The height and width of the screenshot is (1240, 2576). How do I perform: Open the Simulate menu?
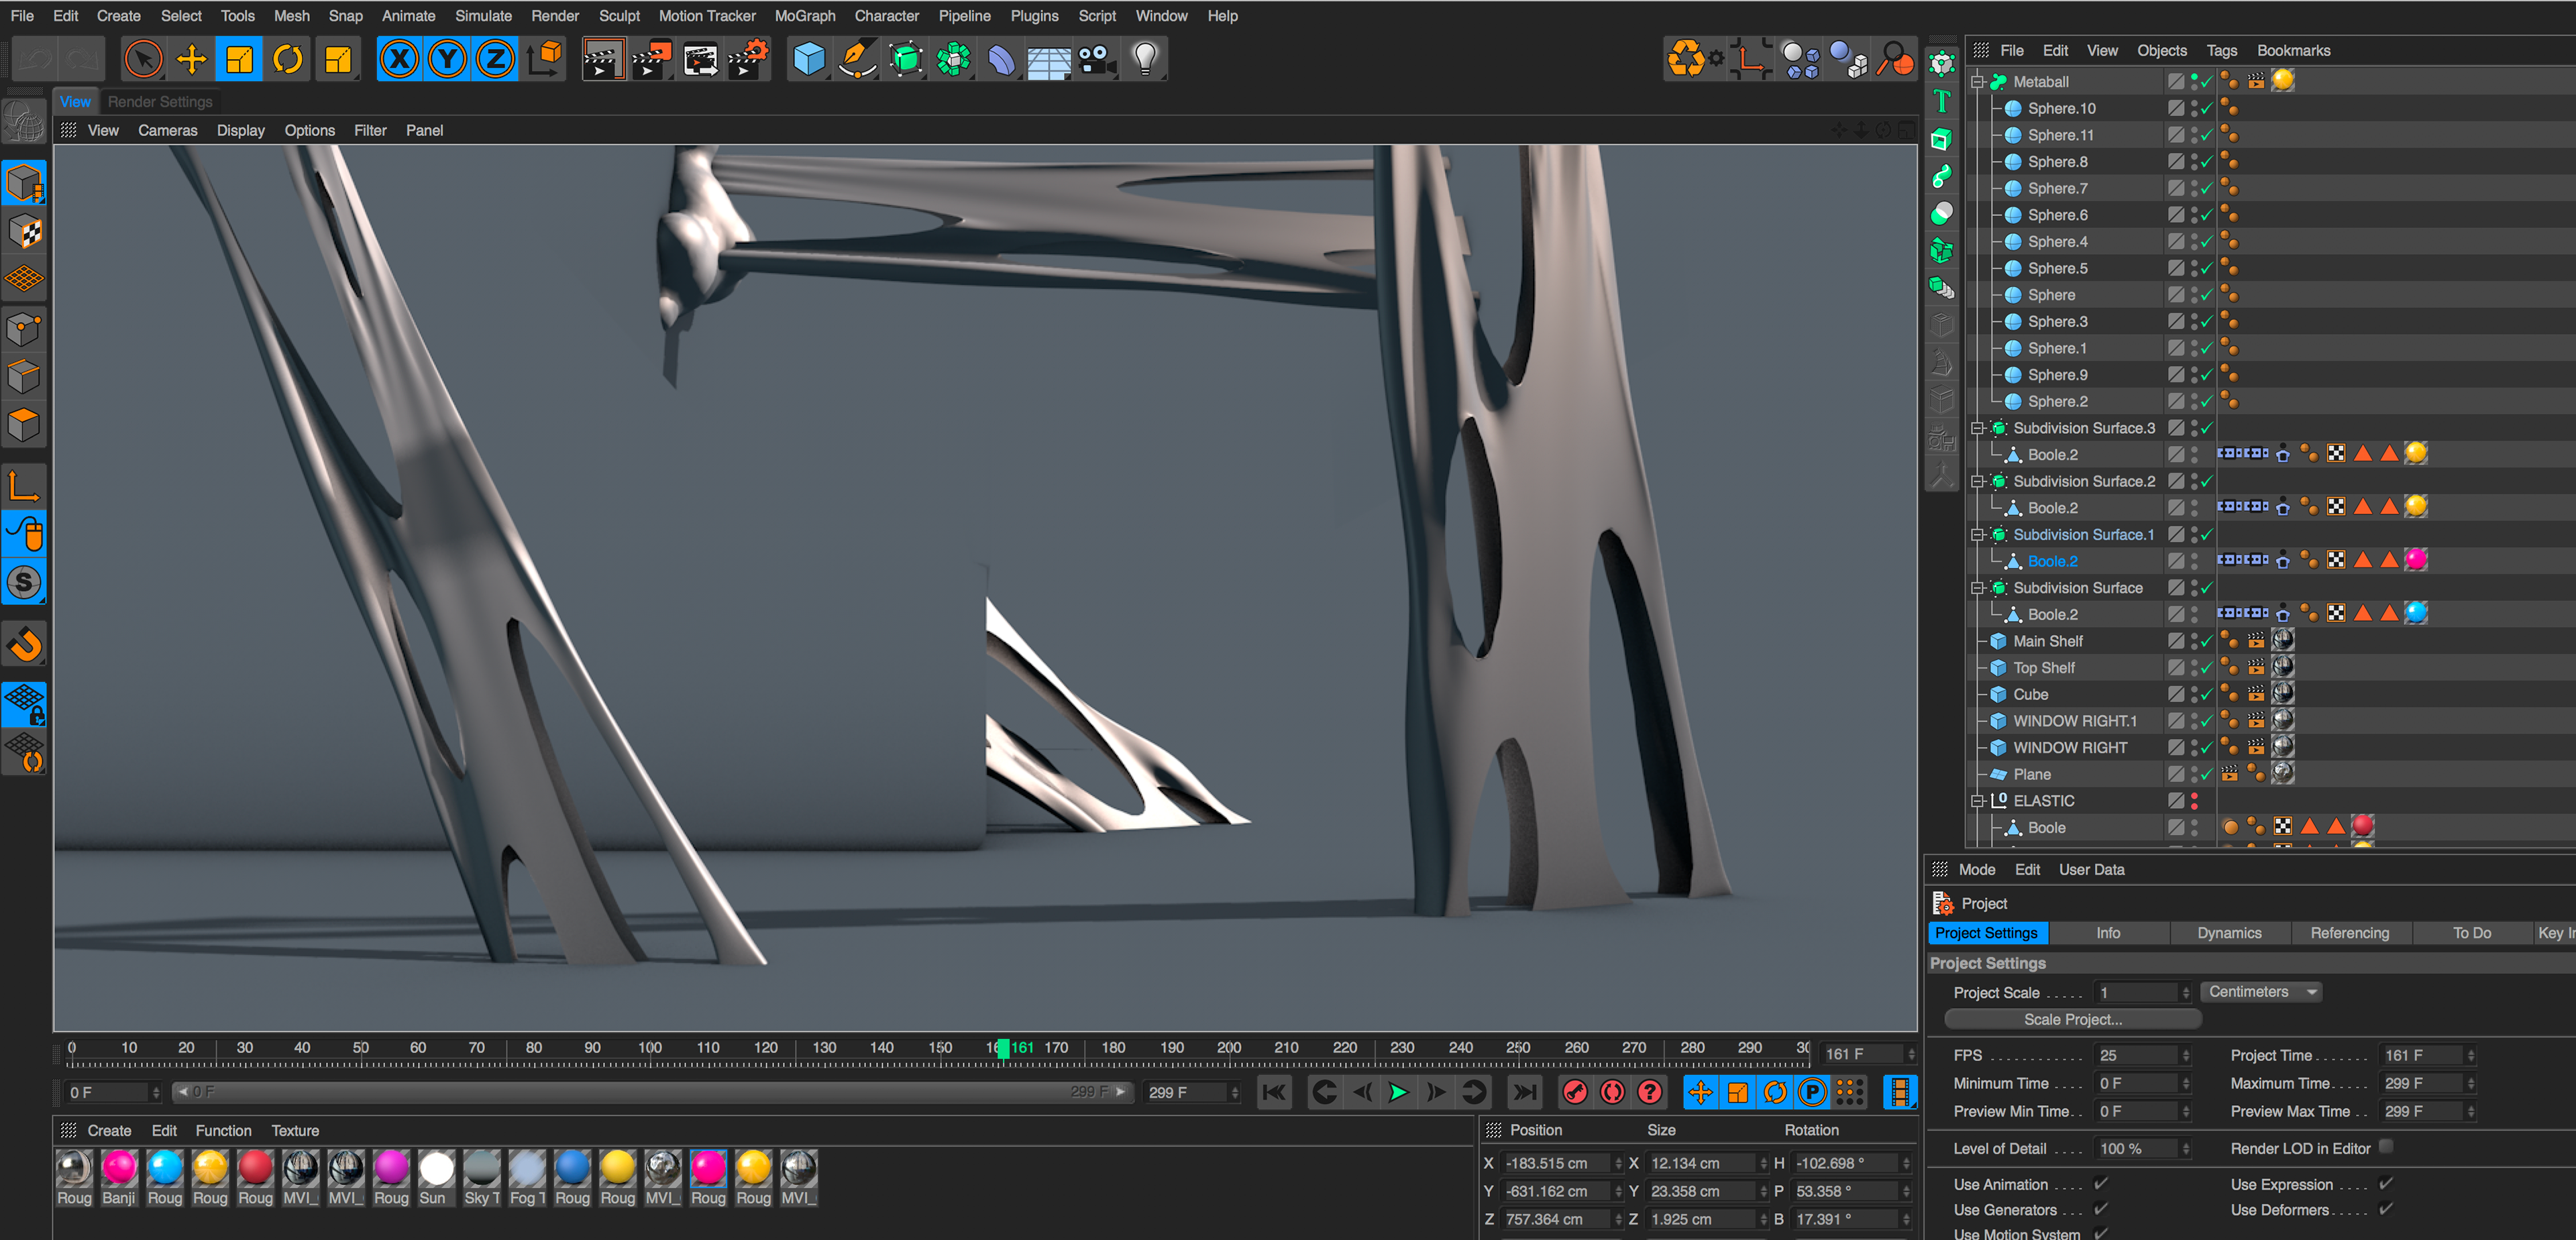tap(483, 16)
